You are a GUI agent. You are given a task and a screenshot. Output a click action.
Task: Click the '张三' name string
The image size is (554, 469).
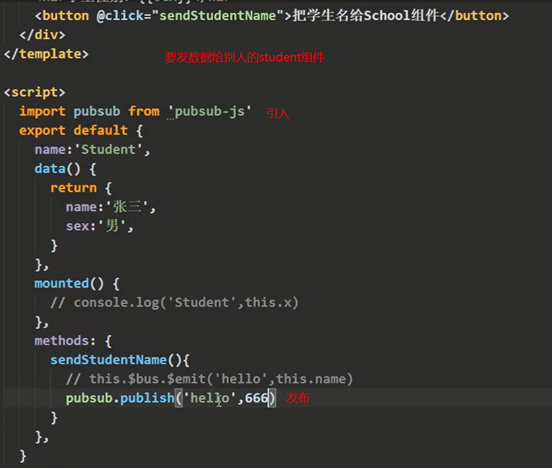click(126, 207)
